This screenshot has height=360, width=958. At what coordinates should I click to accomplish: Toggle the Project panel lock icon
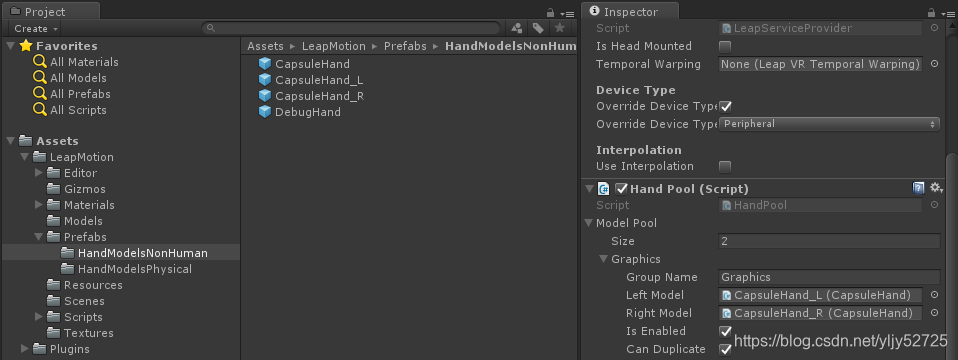pos(550,13)
